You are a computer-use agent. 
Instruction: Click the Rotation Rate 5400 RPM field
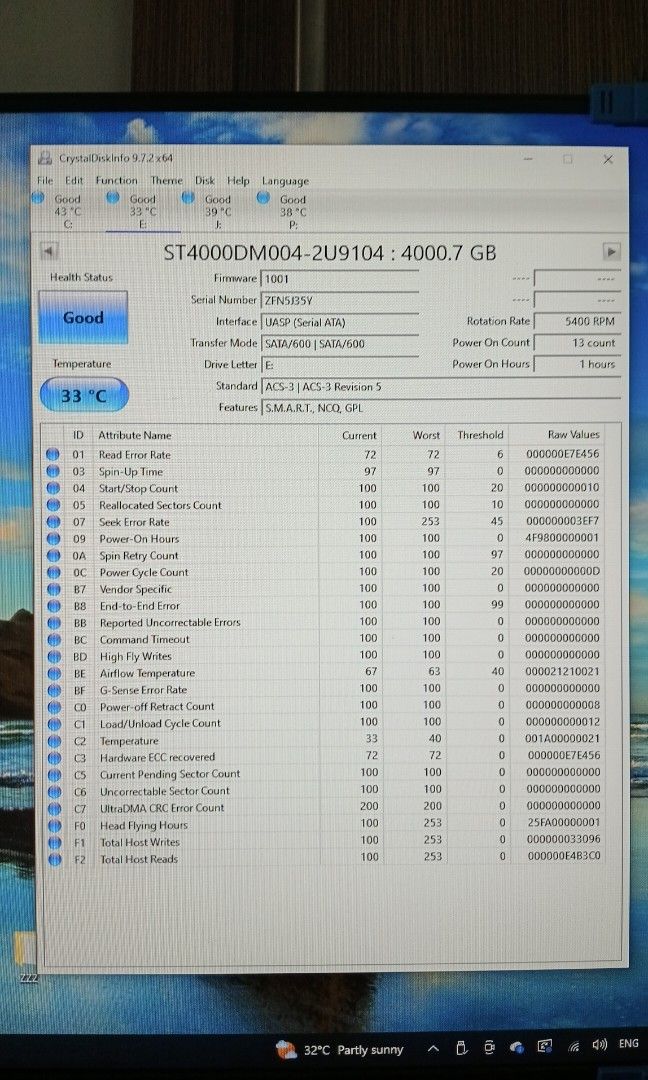tap(577, 322)
